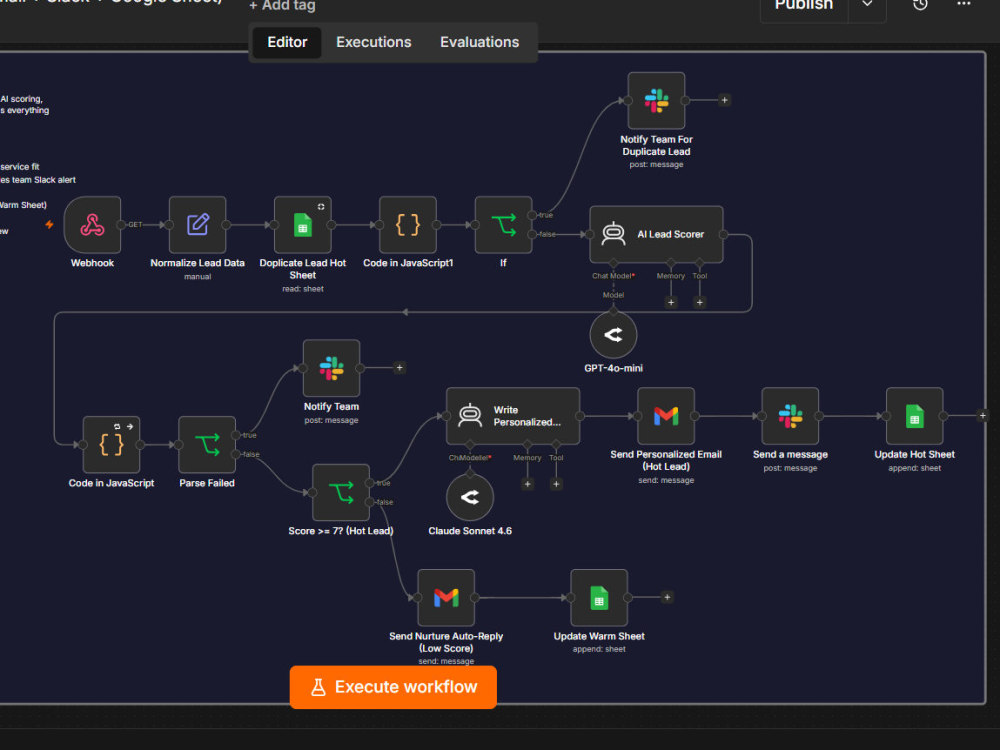Image resolution: width=1000 pixels, height=750 pixels.
Task: Open the If branching node
Action: point(504,225)
